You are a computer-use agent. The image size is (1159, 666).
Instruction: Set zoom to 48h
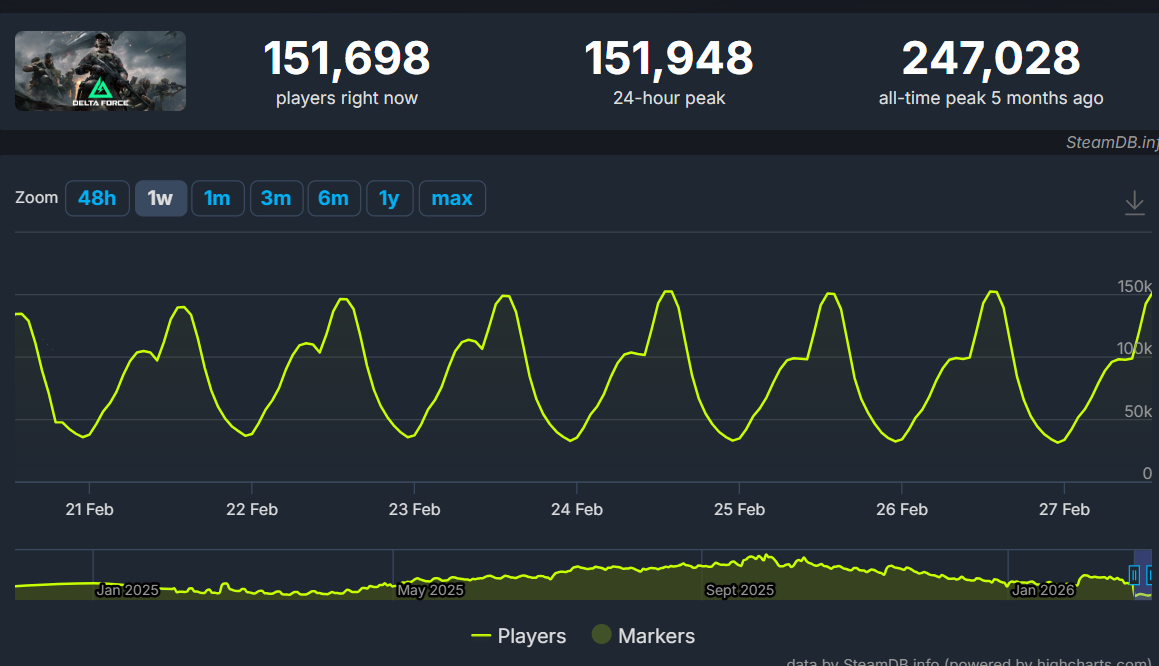pyautogui.click(x=97, y=198)
